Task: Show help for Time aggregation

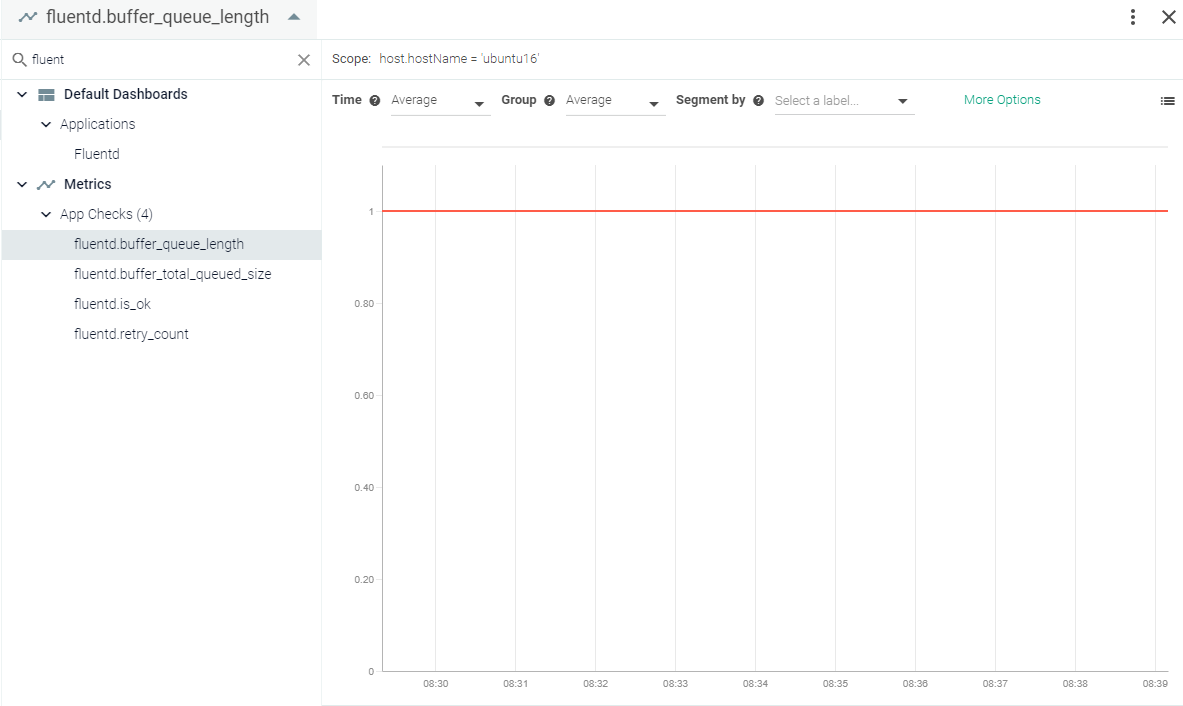Action: tap(375, 100)
